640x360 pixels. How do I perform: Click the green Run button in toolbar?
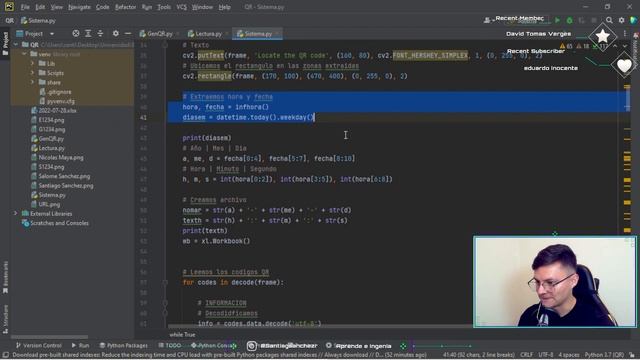click(557, 20)
